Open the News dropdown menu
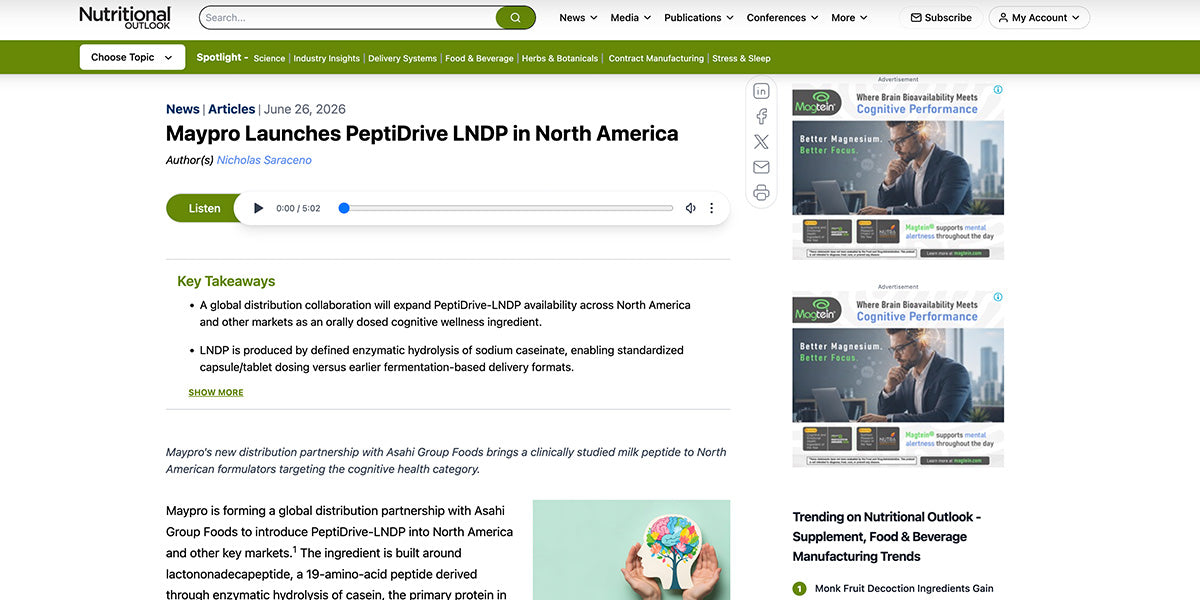 [578, 18]
